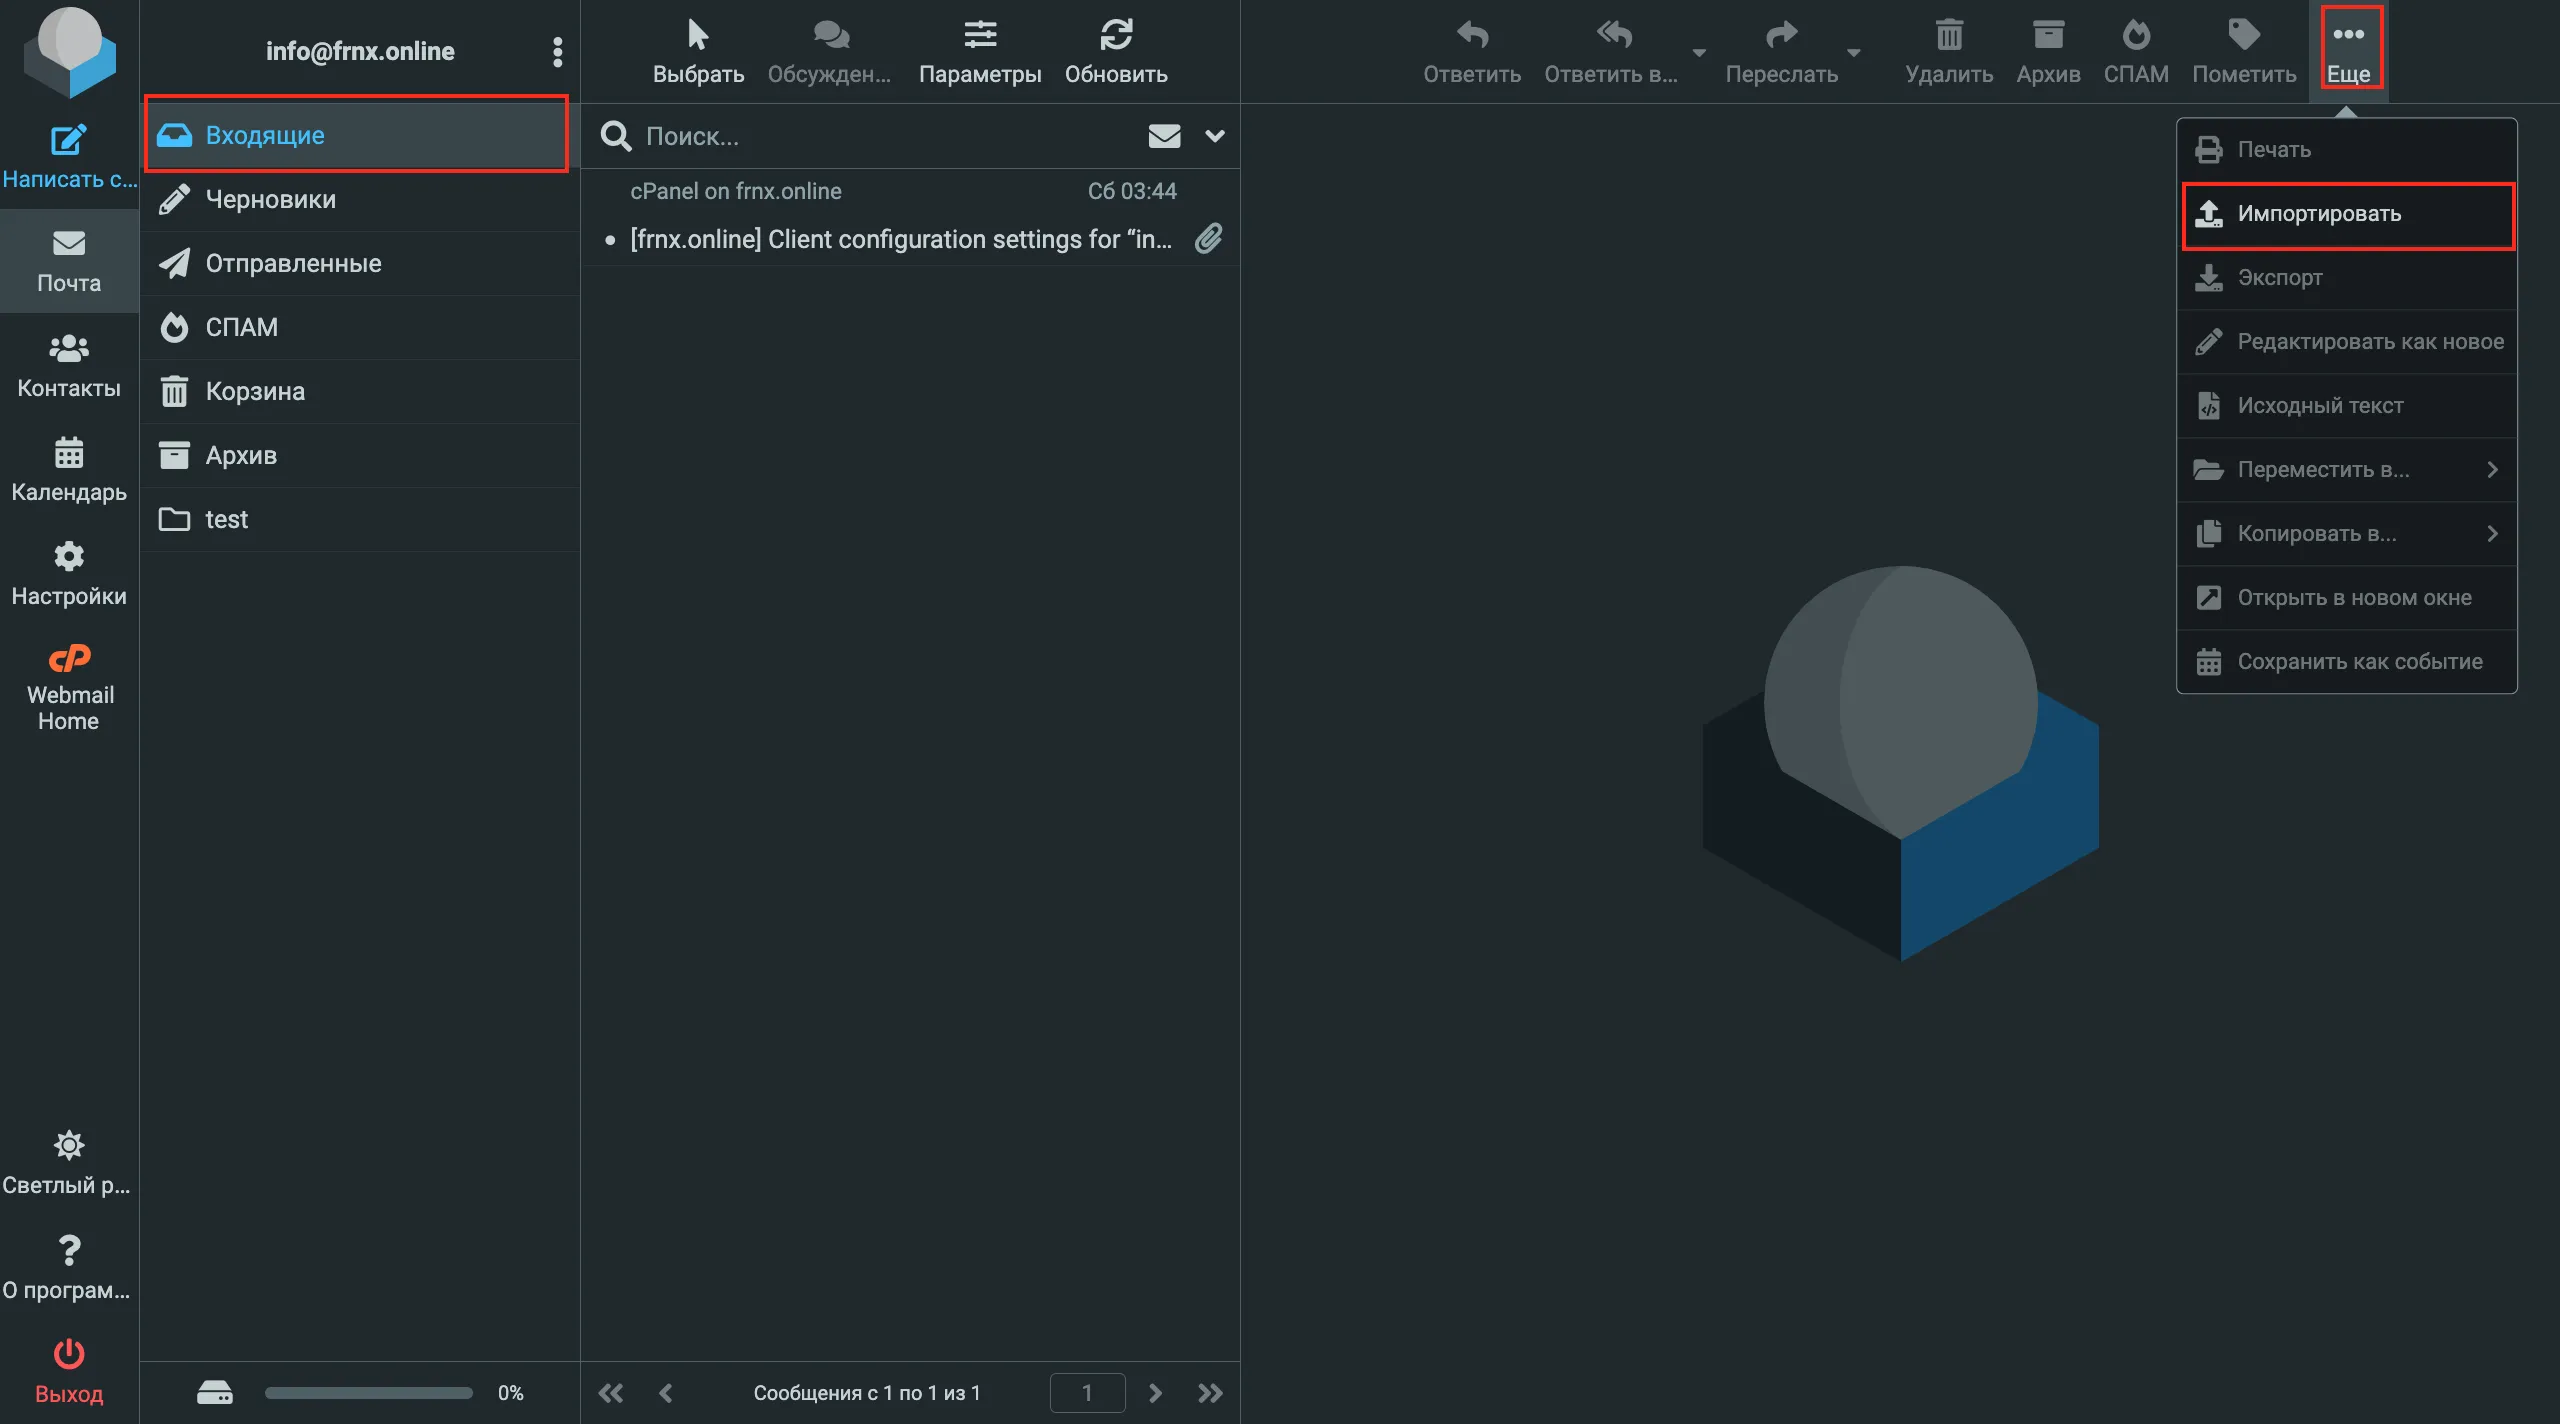The height and width of the screenshot is (1424, 2560).
Task: Open the Calendar (Календарь) section
Action: click(69, 470)
